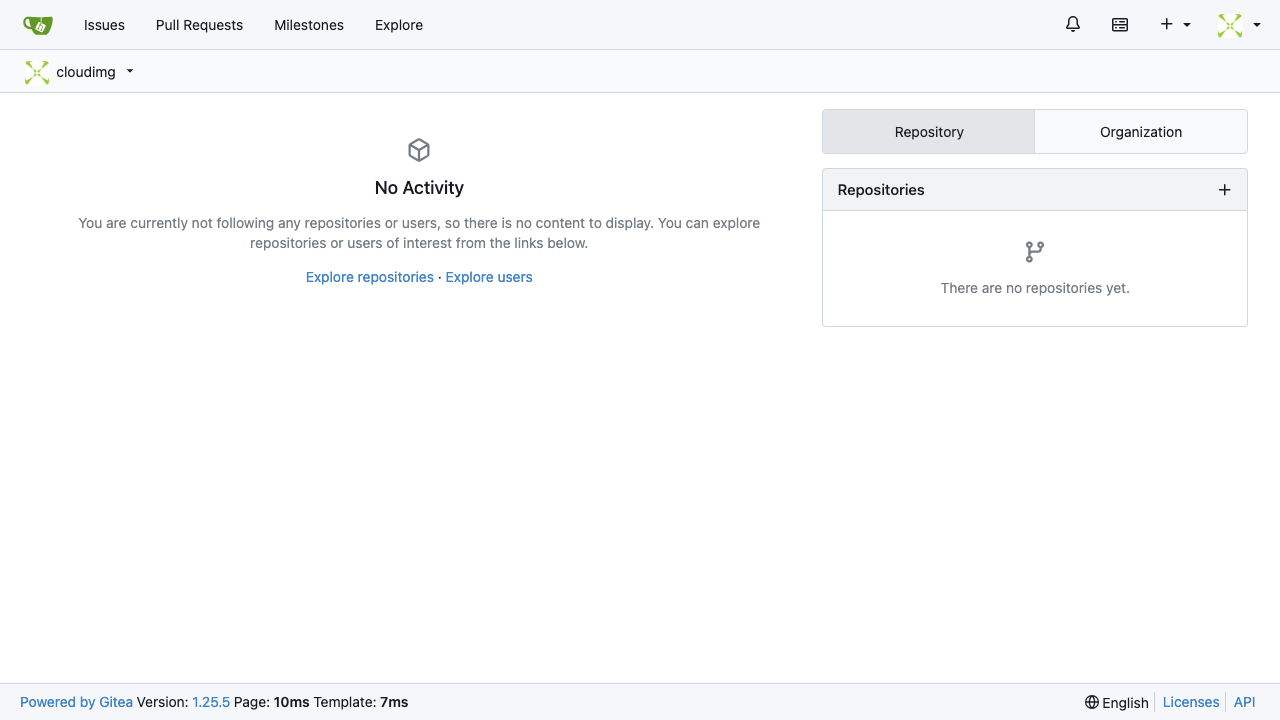Follow the Explore users link
Screen dimensions: 1280x720
pyautogui.click(x=489, y=277)
